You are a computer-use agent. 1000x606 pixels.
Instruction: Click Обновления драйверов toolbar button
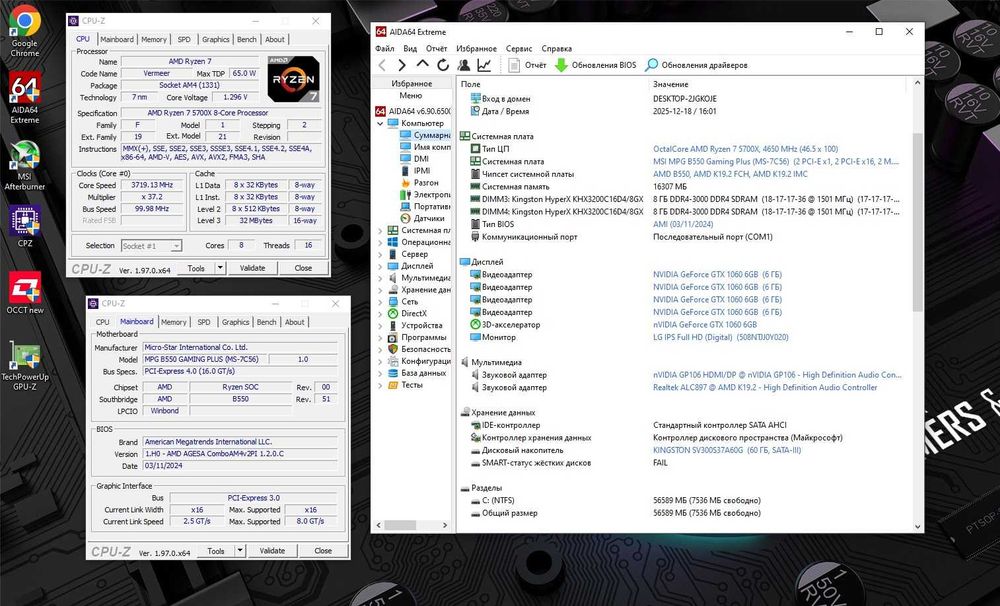click(x=696, y=65)
